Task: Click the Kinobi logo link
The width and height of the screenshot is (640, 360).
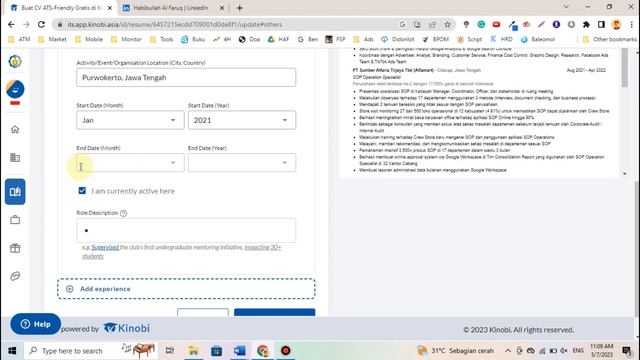Action: (126, 328)
